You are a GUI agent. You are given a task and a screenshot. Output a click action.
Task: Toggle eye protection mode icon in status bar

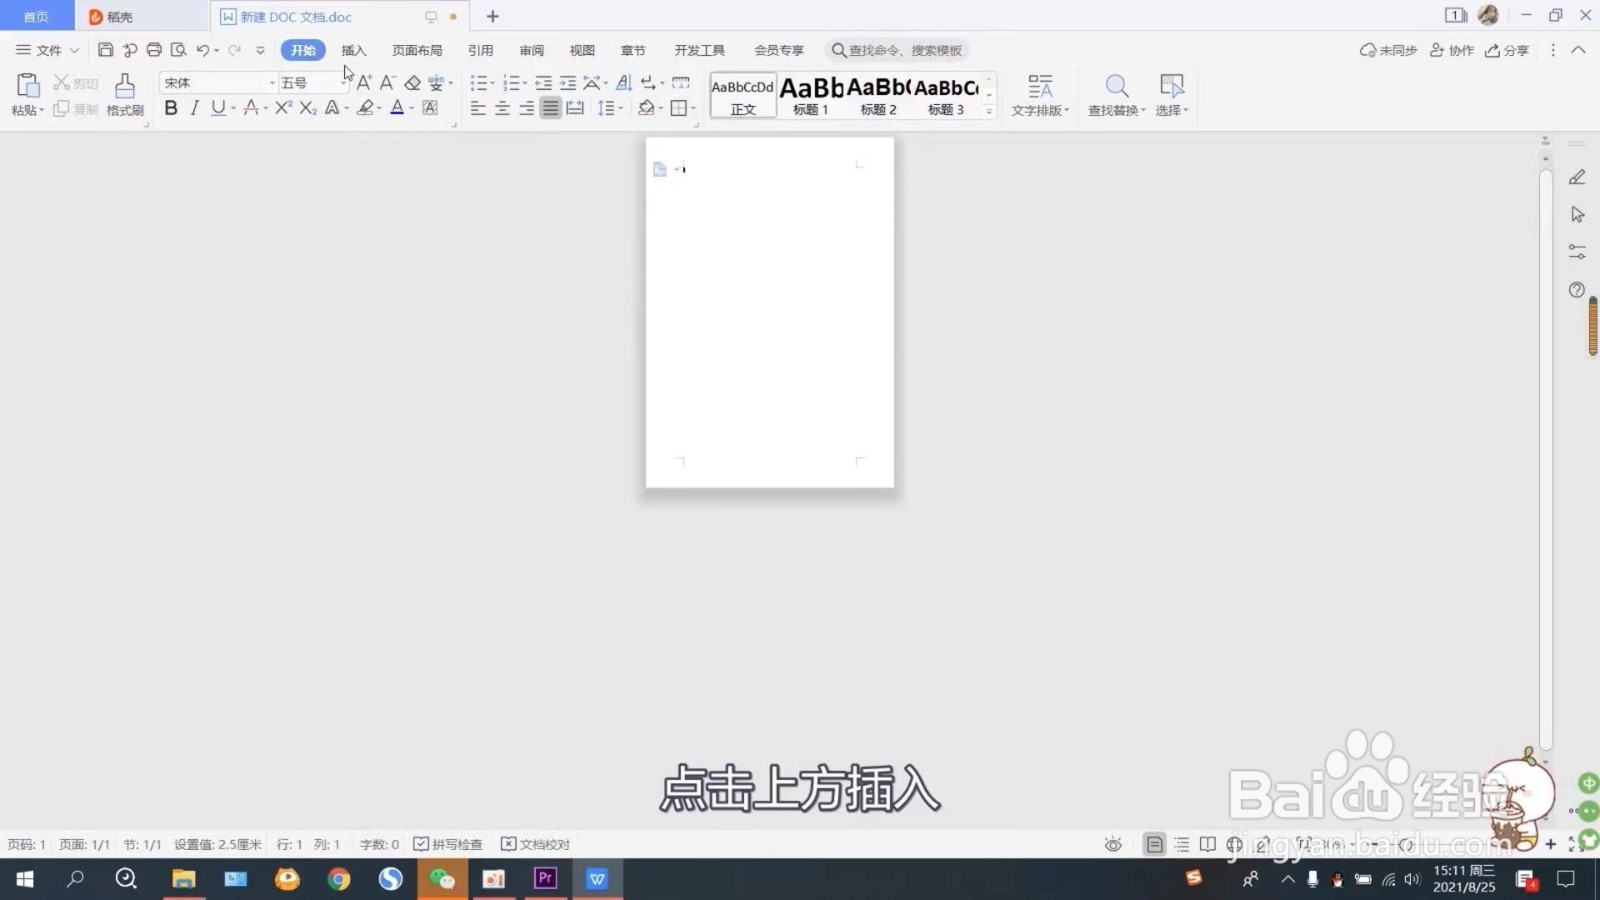click(x=1113, y=845)
